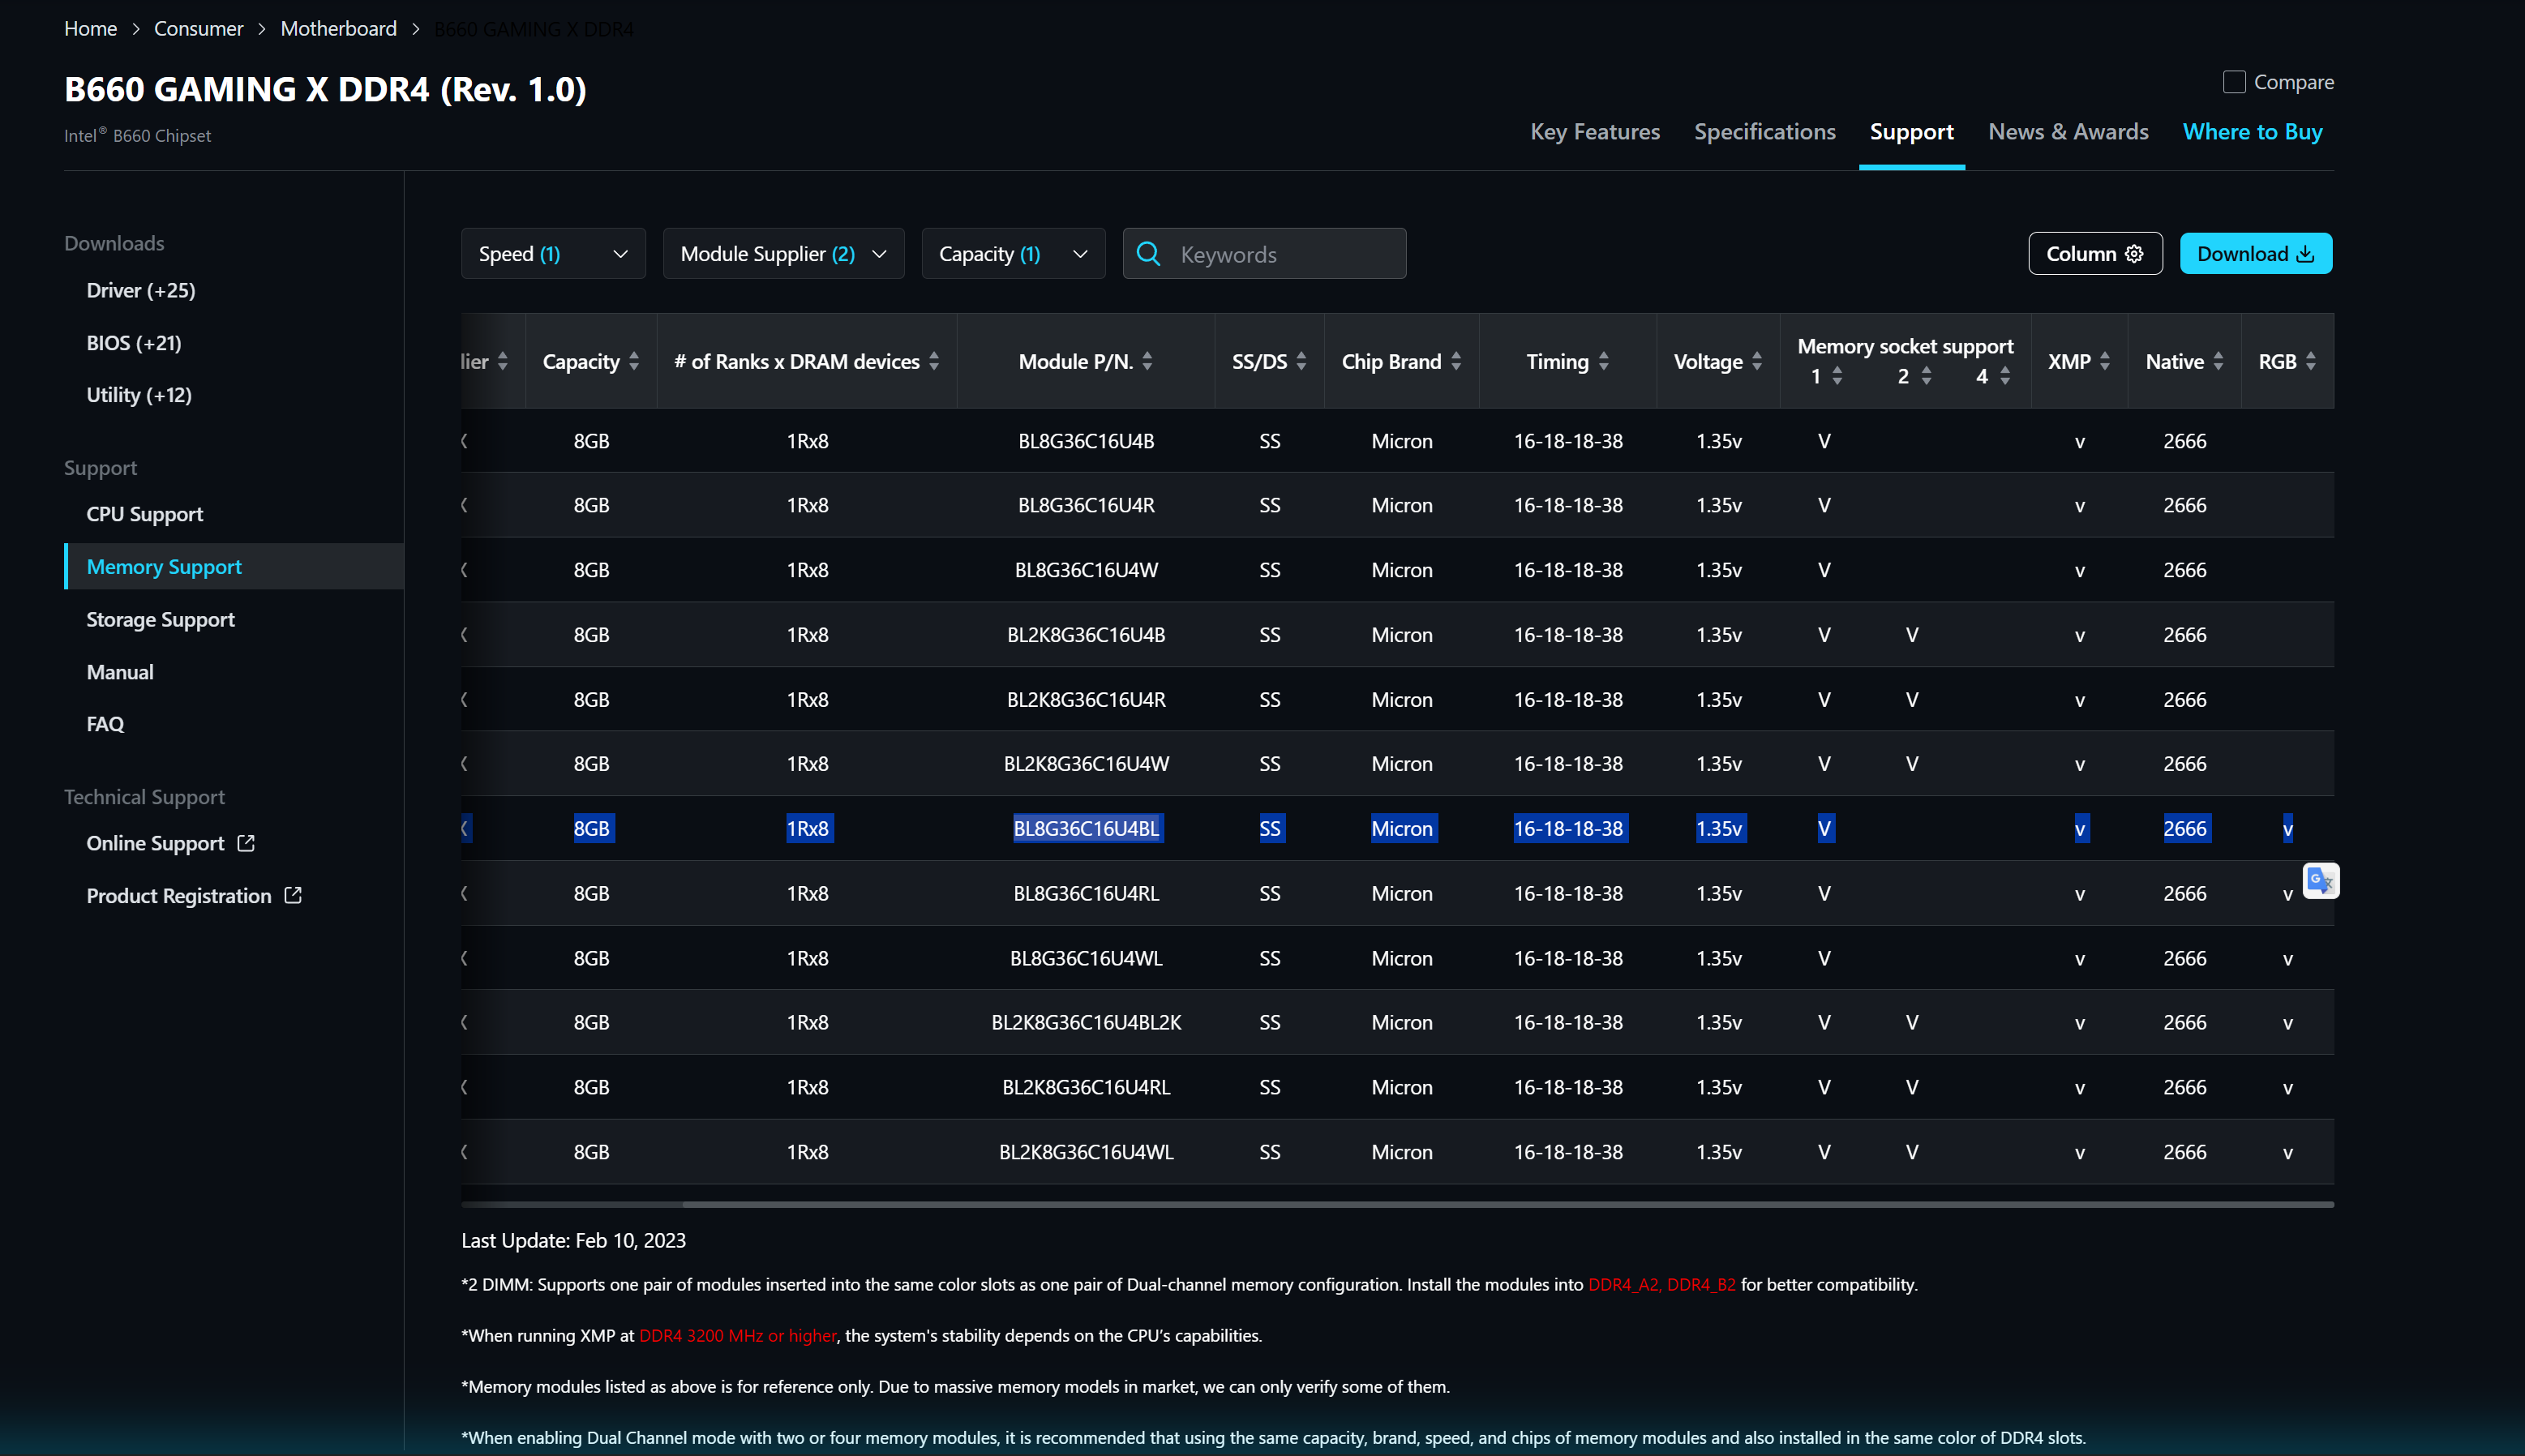Click the Column settings button
The image size is (2525, 1456).
point(2095,254)
